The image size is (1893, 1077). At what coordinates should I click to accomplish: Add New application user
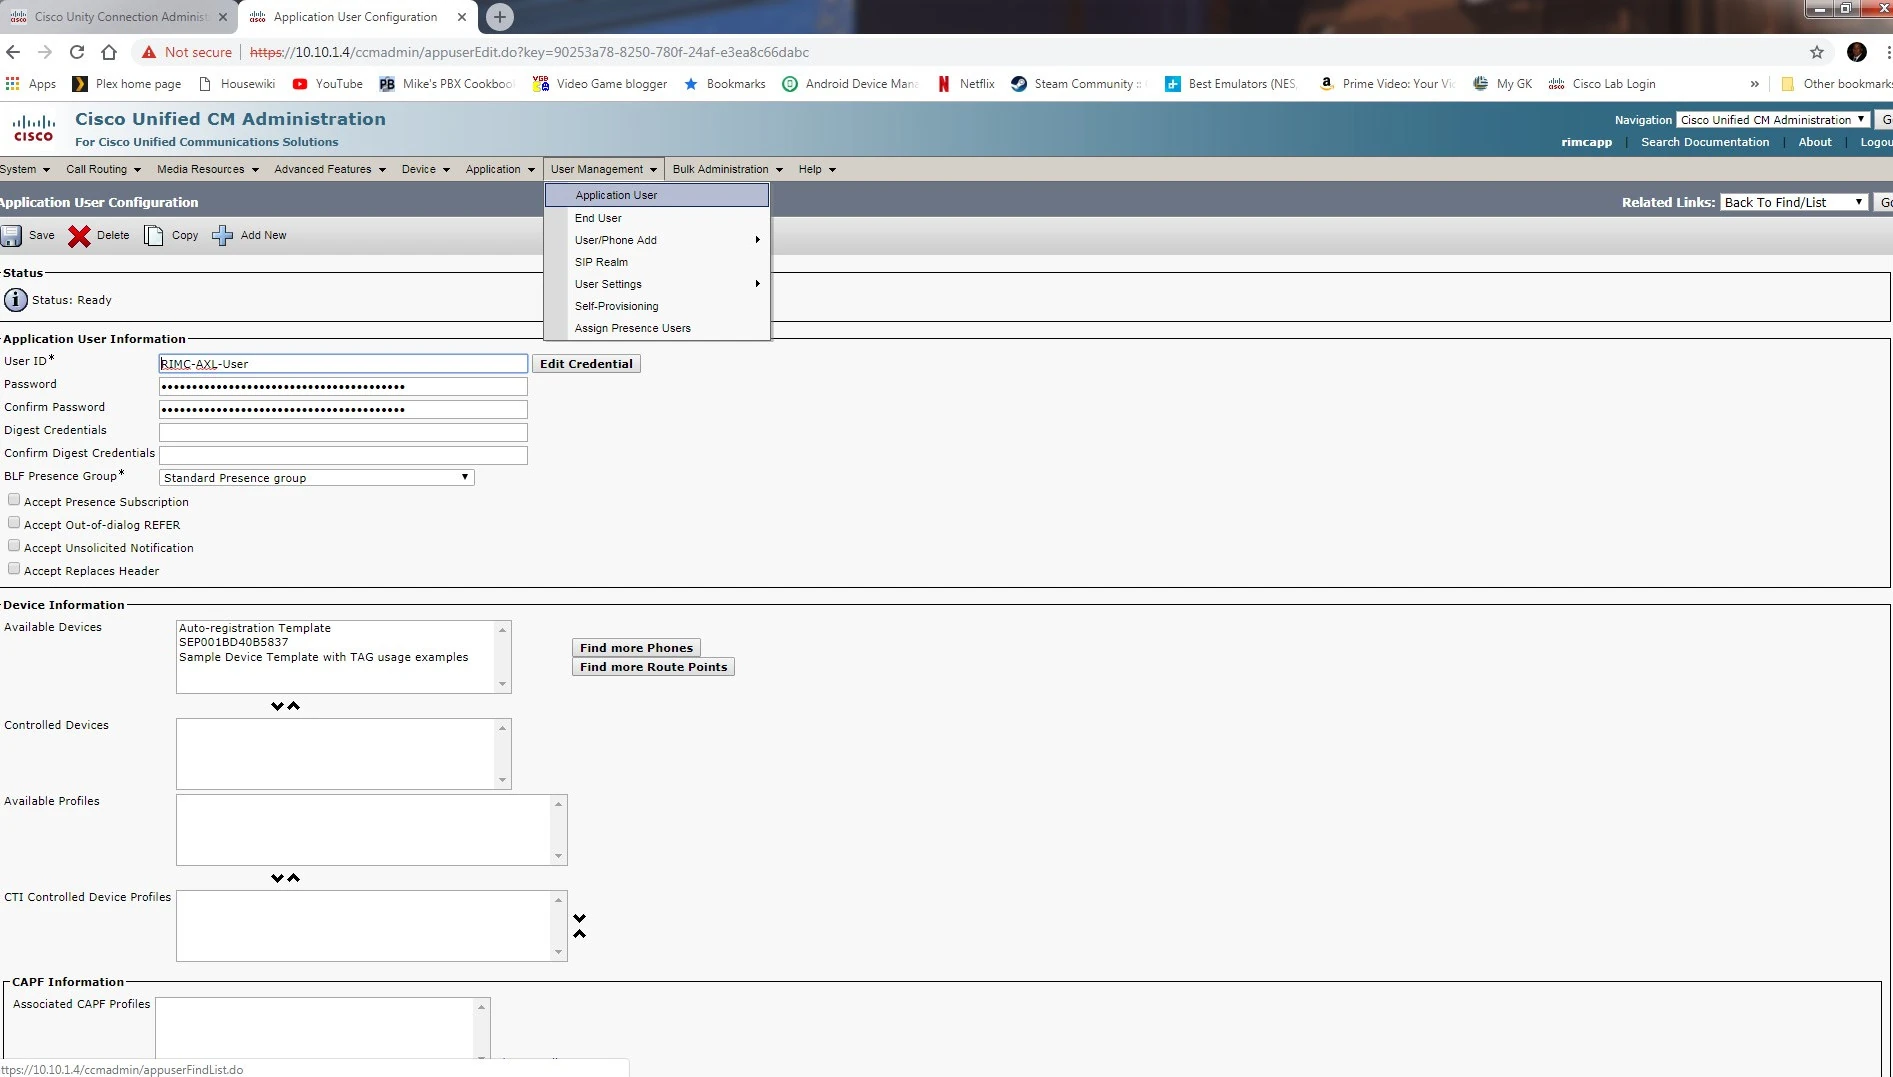(x=249, y=235)
